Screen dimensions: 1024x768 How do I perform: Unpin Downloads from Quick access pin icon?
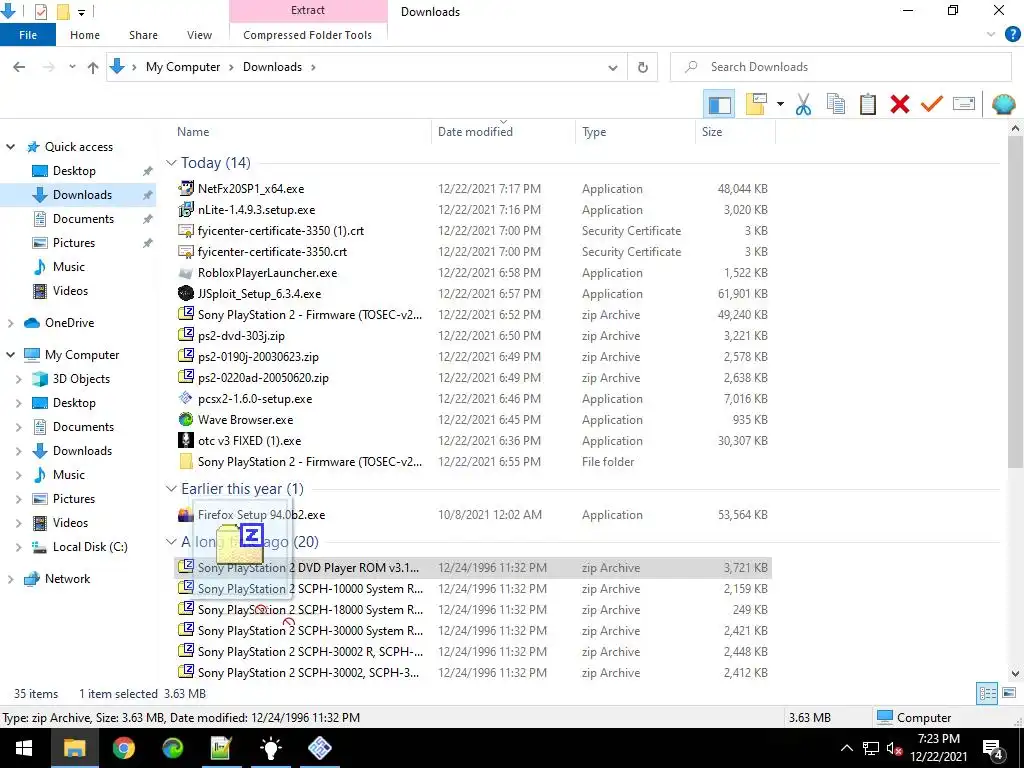click(148, 195)
